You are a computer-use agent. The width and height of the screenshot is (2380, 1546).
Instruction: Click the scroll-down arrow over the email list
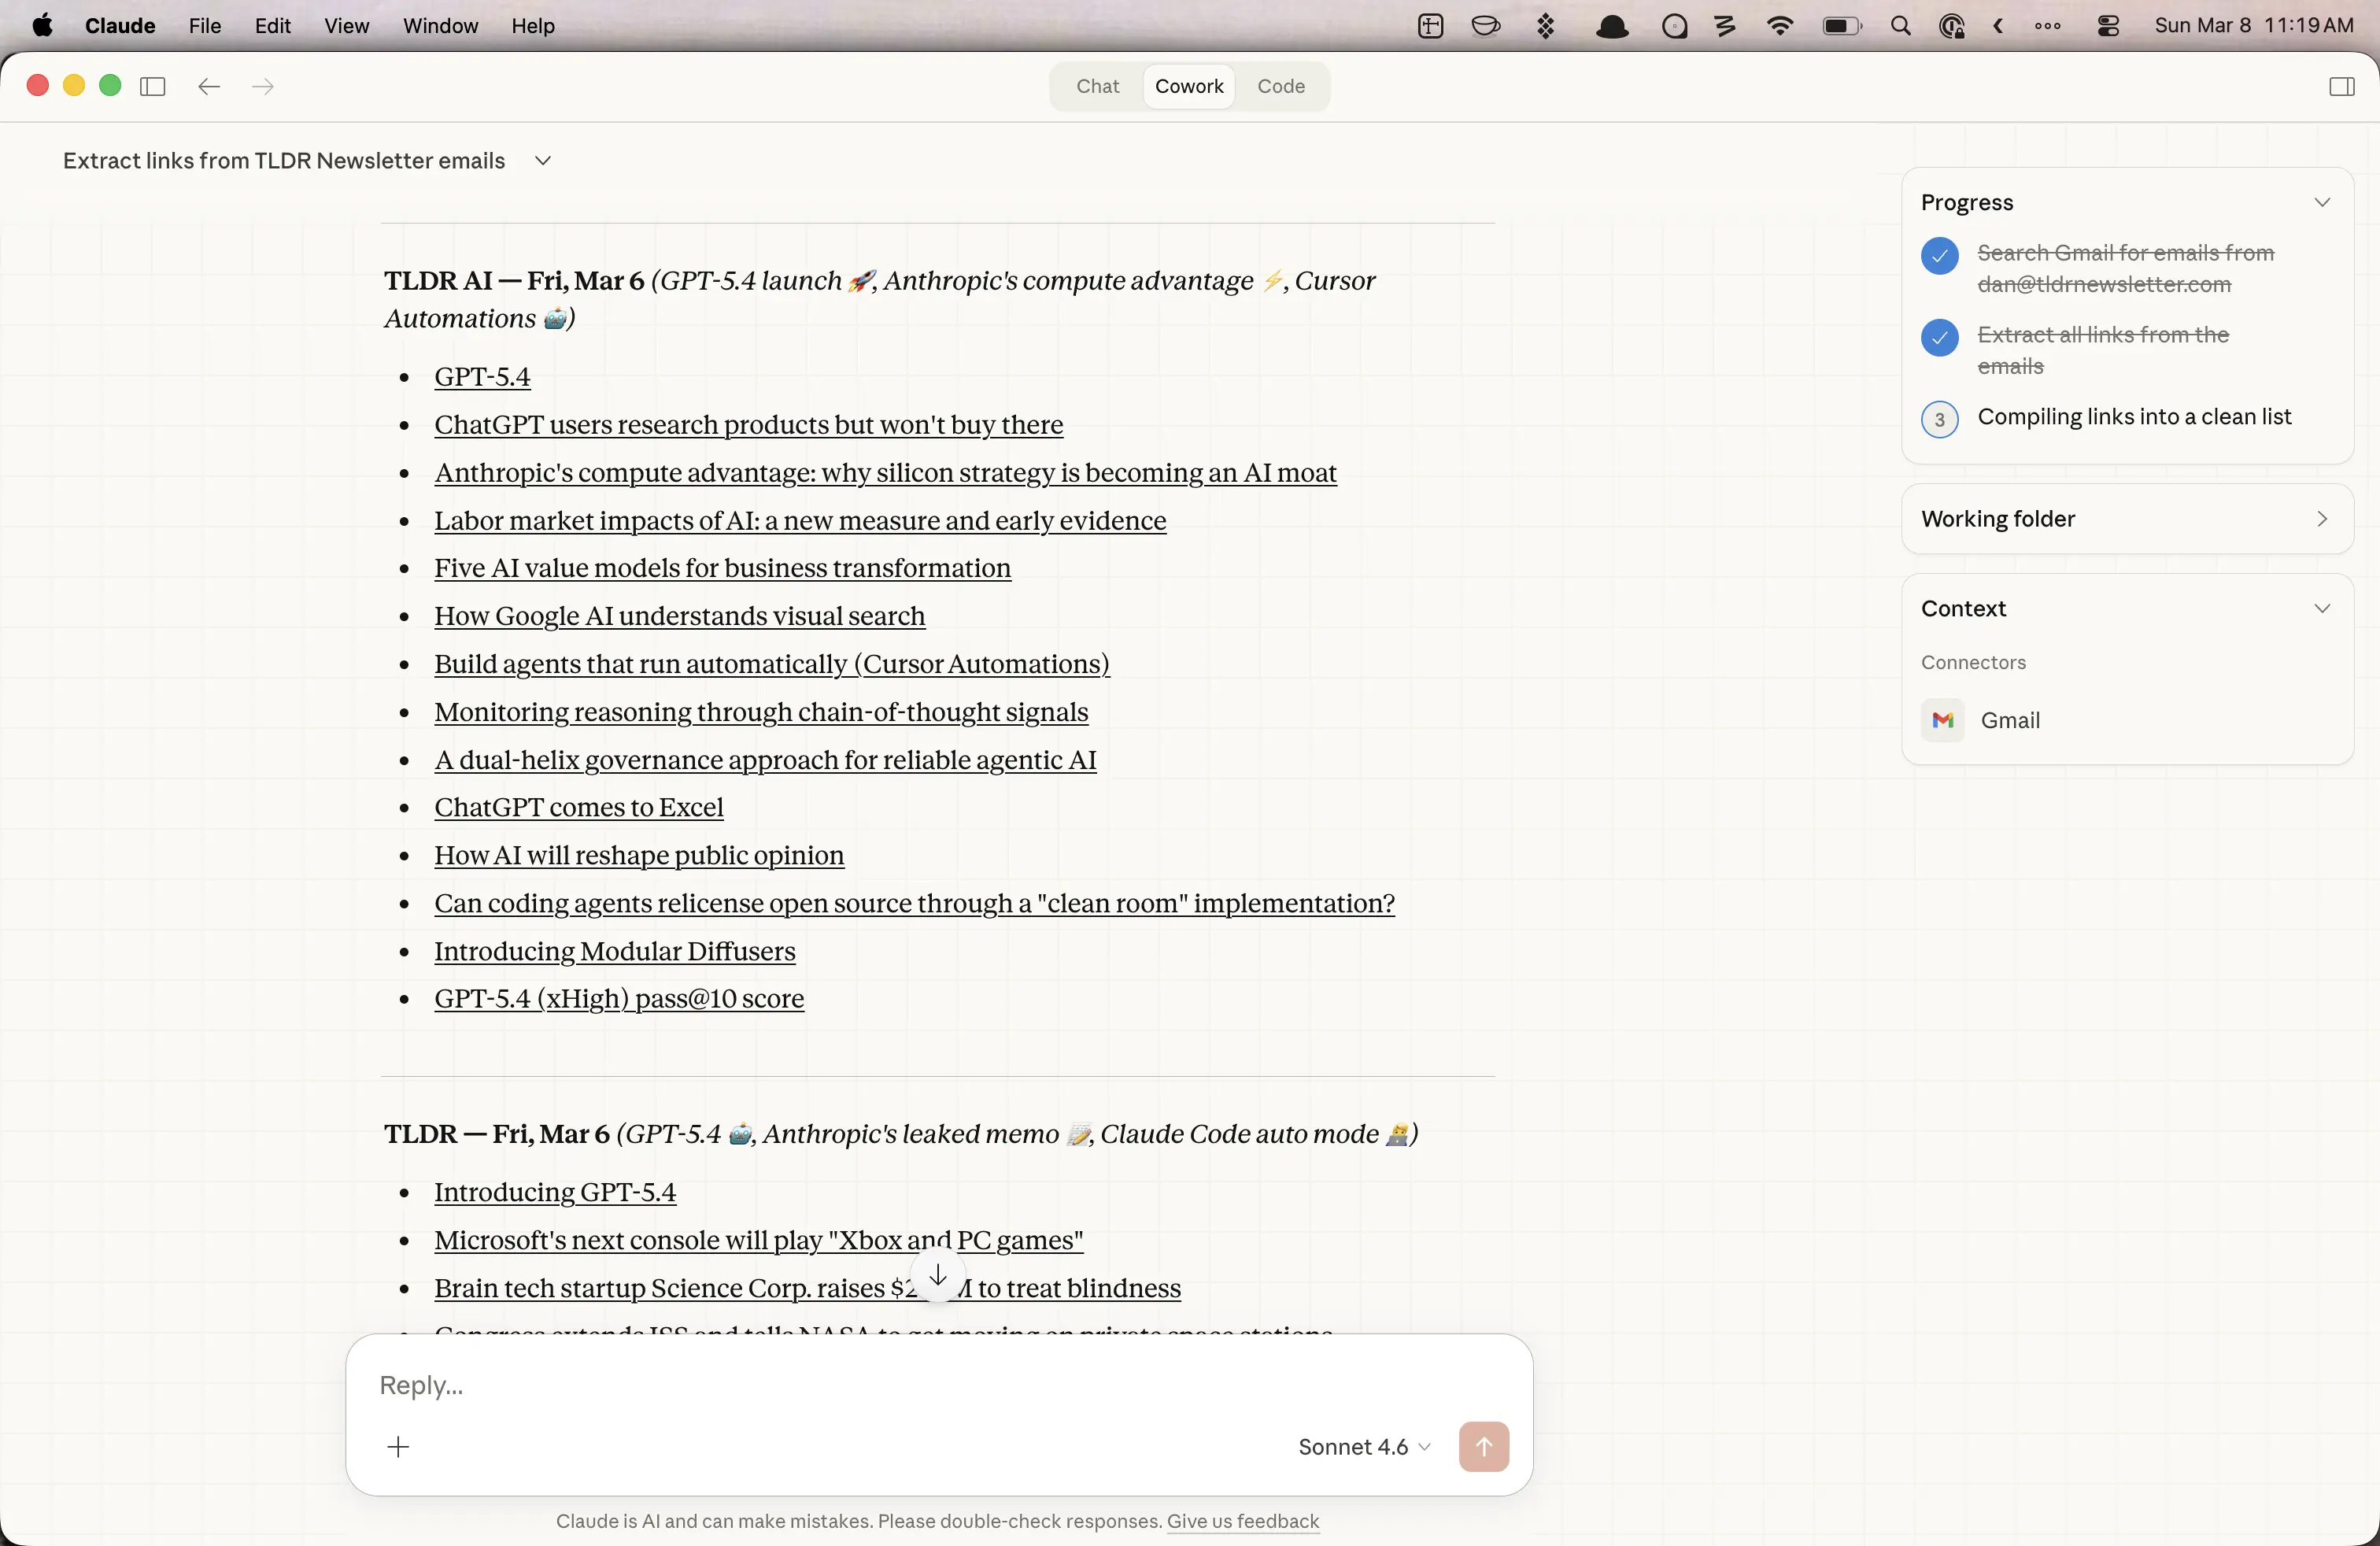(937, 1274)
